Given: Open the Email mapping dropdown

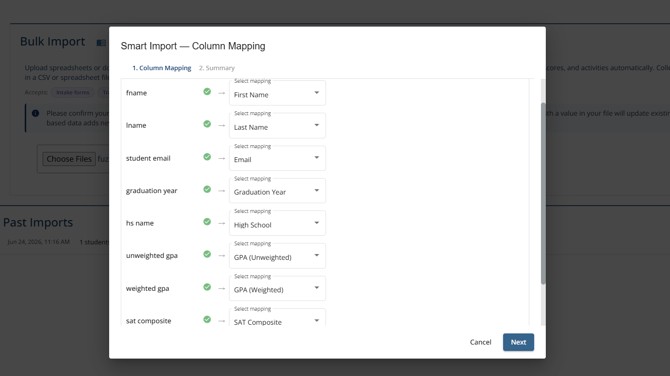Looking at the screenshot, I should [x=277, y=158].
